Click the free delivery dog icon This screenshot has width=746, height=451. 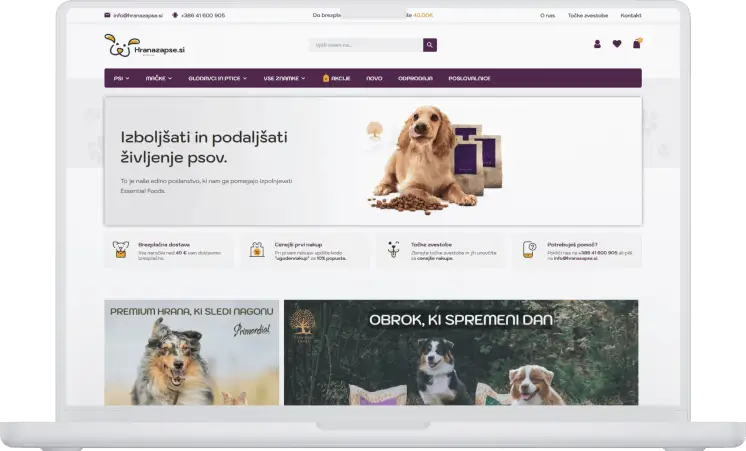[121, 250]
